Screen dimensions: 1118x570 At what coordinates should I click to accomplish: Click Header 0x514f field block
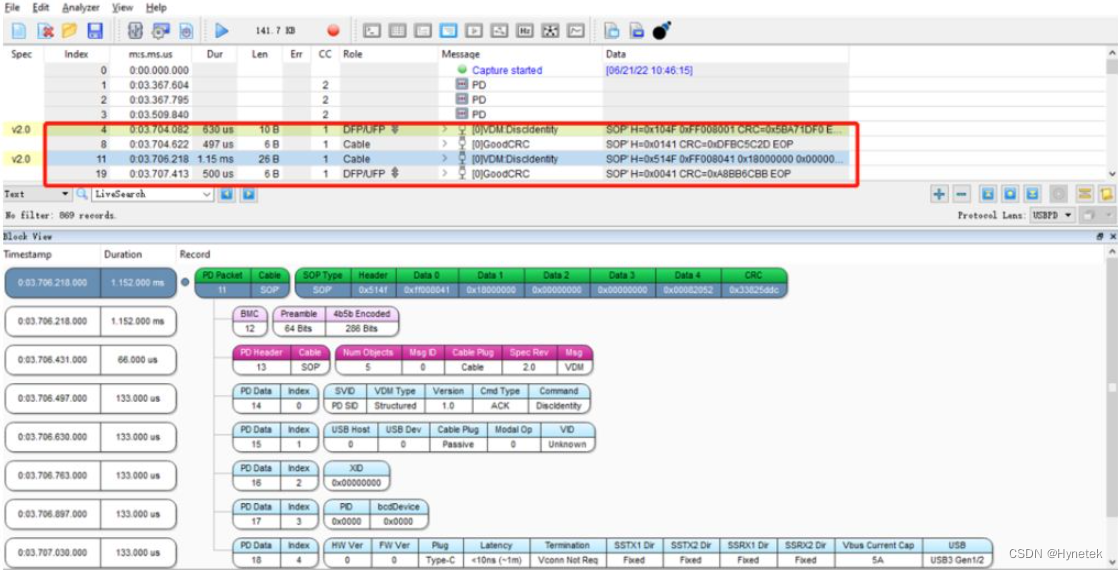(x=372, y=283)
